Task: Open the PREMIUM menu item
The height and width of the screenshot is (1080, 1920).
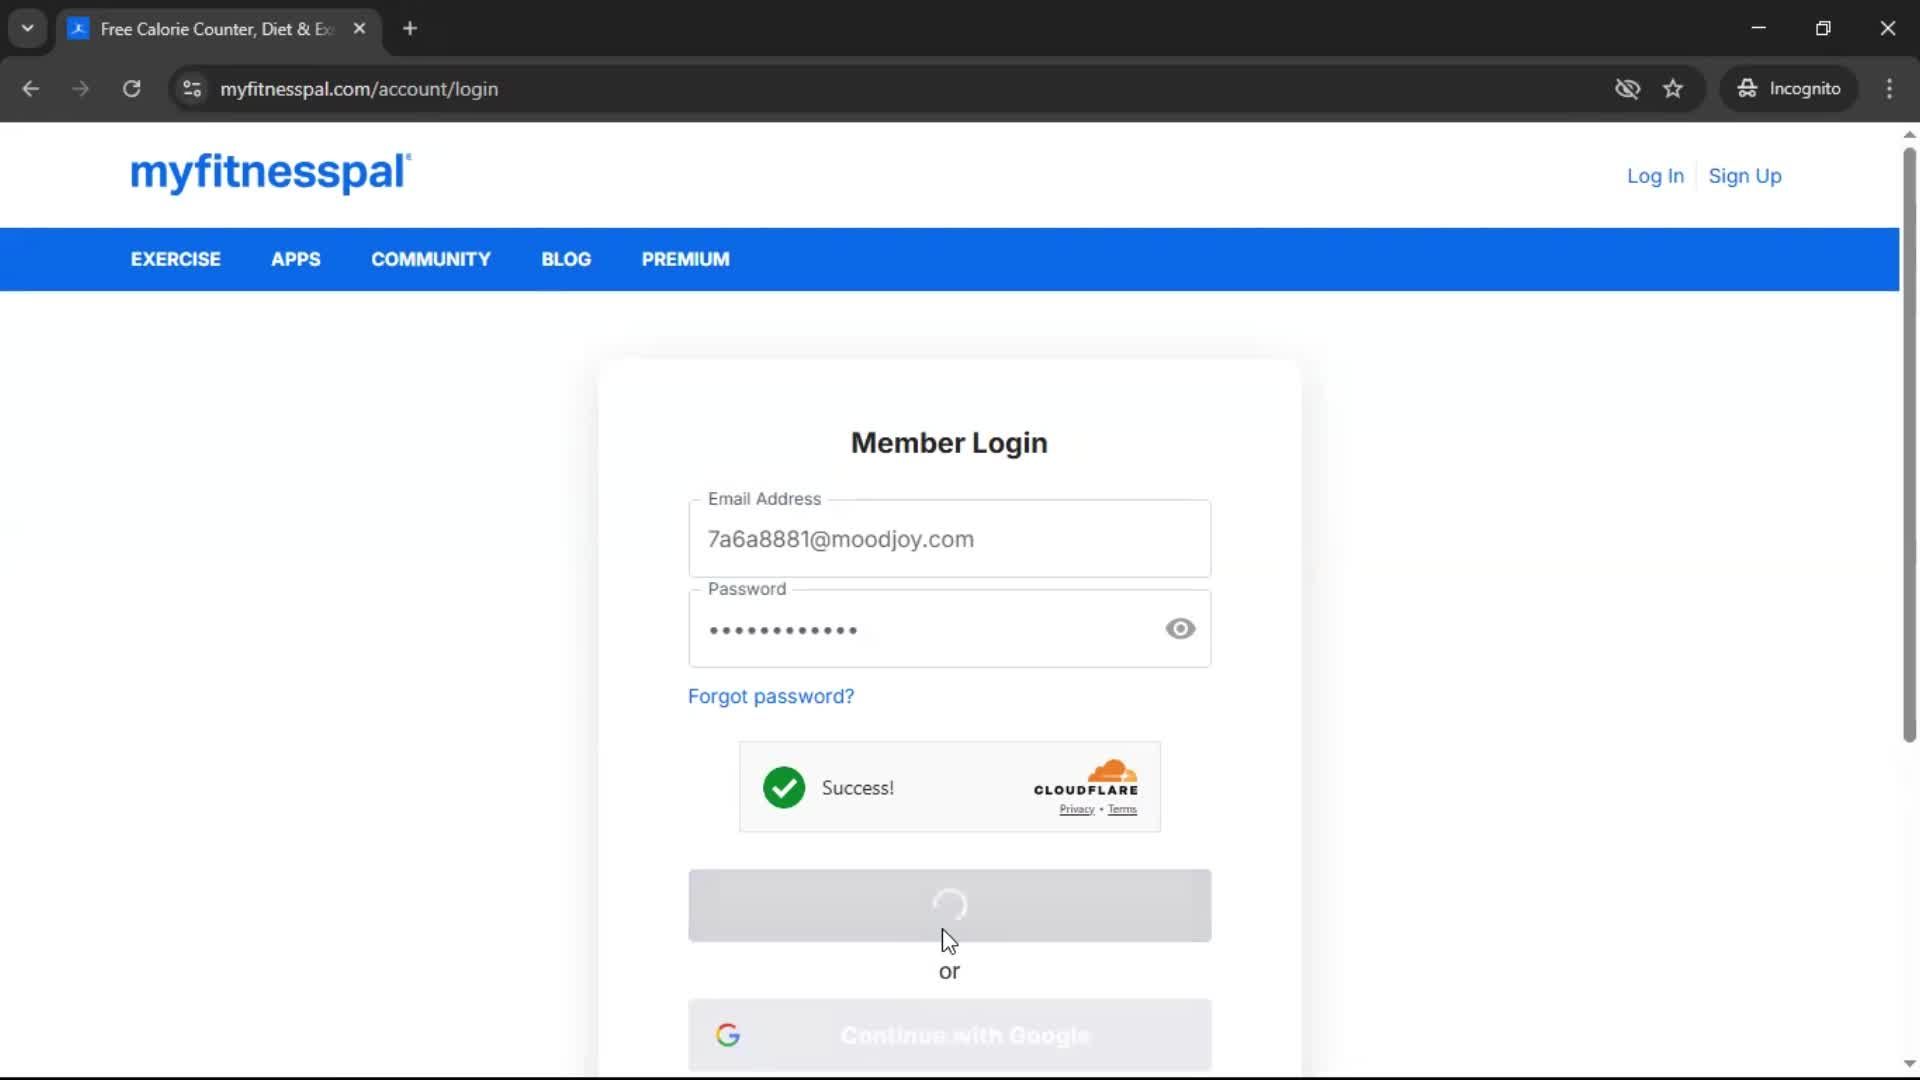Action: (x=686, y=259)
